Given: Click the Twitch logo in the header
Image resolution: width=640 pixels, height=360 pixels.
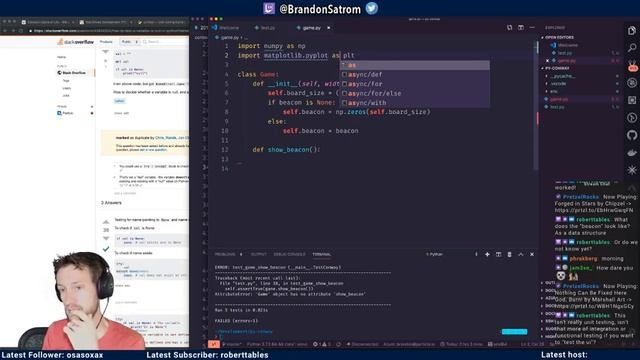Looking at the screenshot, I should 269,8.
